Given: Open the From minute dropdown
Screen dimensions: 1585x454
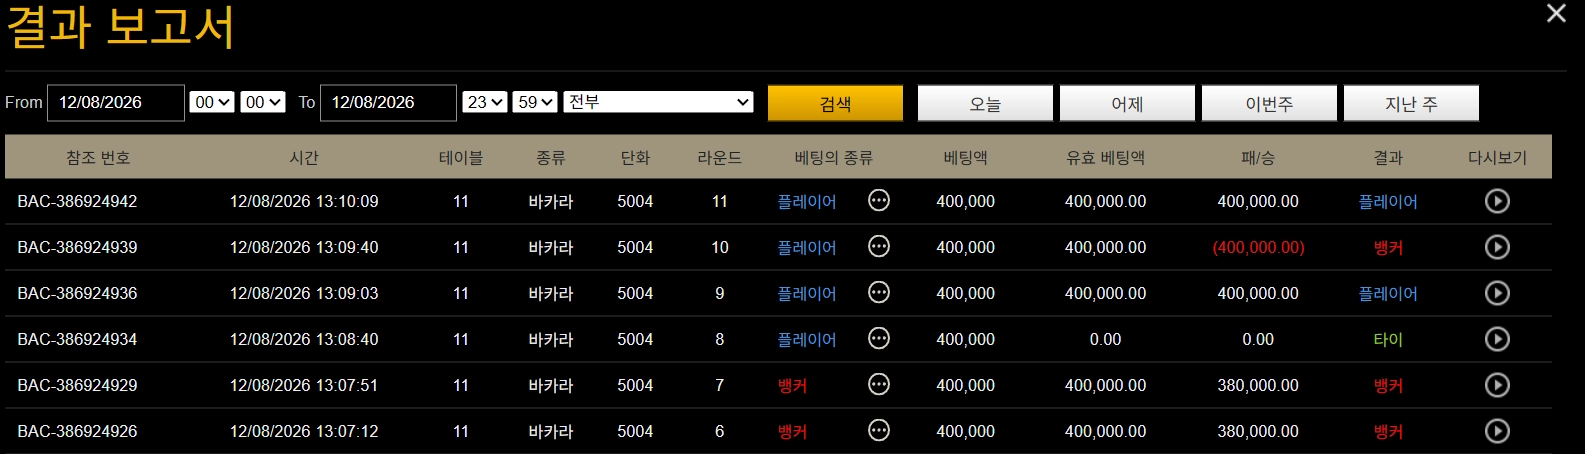Looking at the screenshot, I should (x=262, y=102).
